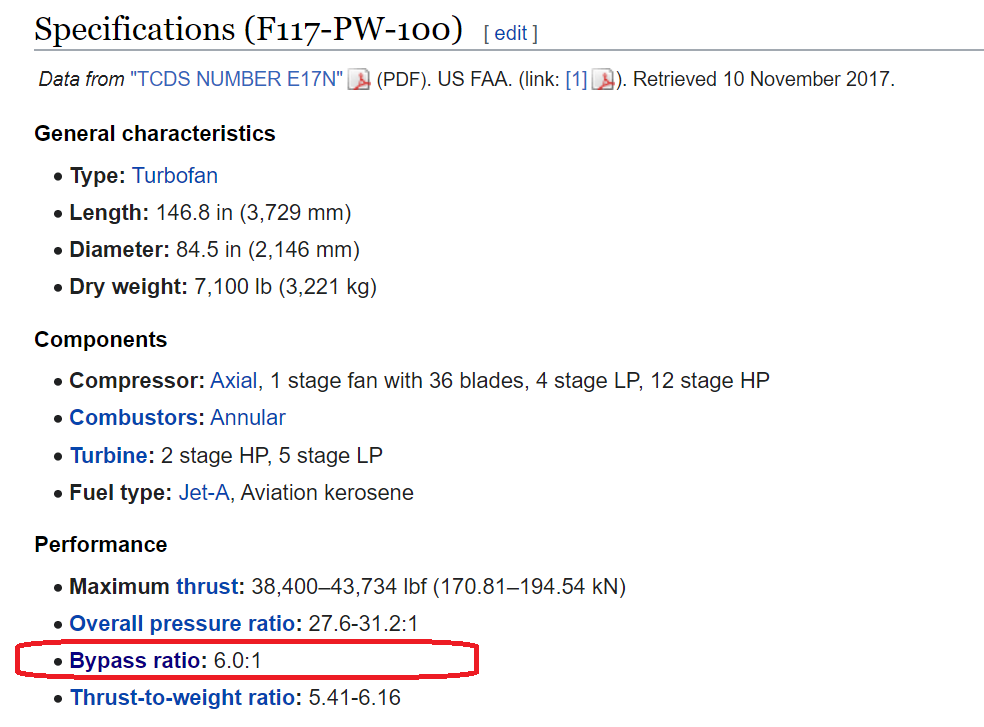Viewport: 984px width, 727px height.
Task: Click the General characteristics subheading
Action: pyautogui.click(x=155, y=134)
